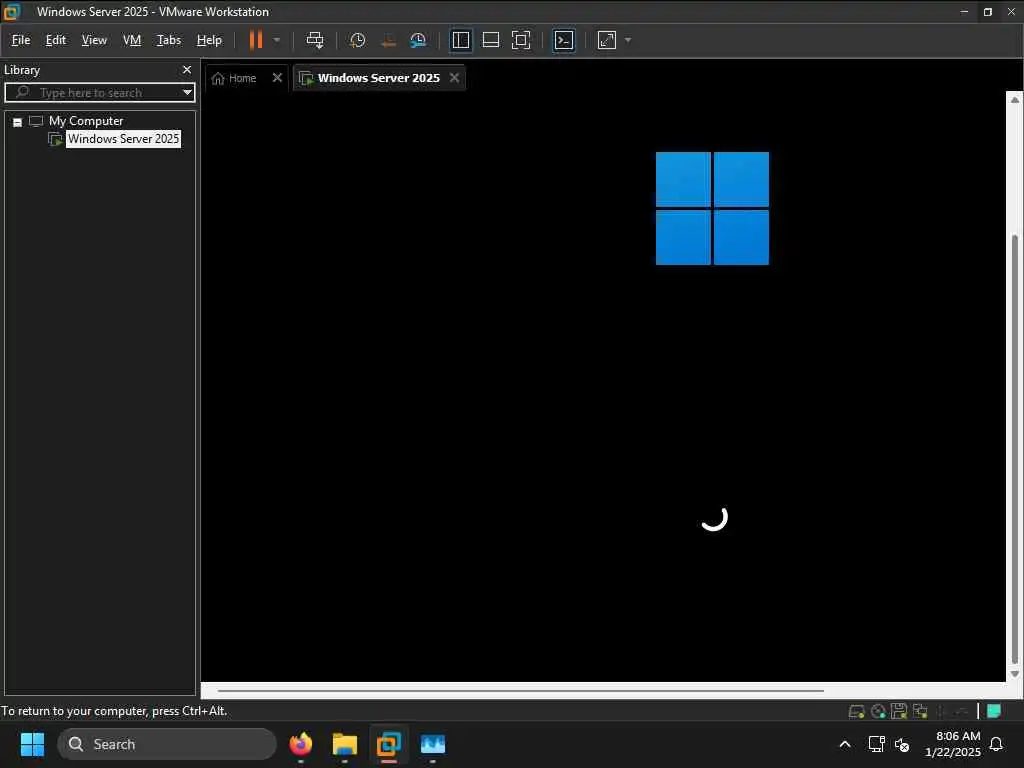
Task: Enter full screen mode icon
Action: pyautogui.click(x=520, y=40)
